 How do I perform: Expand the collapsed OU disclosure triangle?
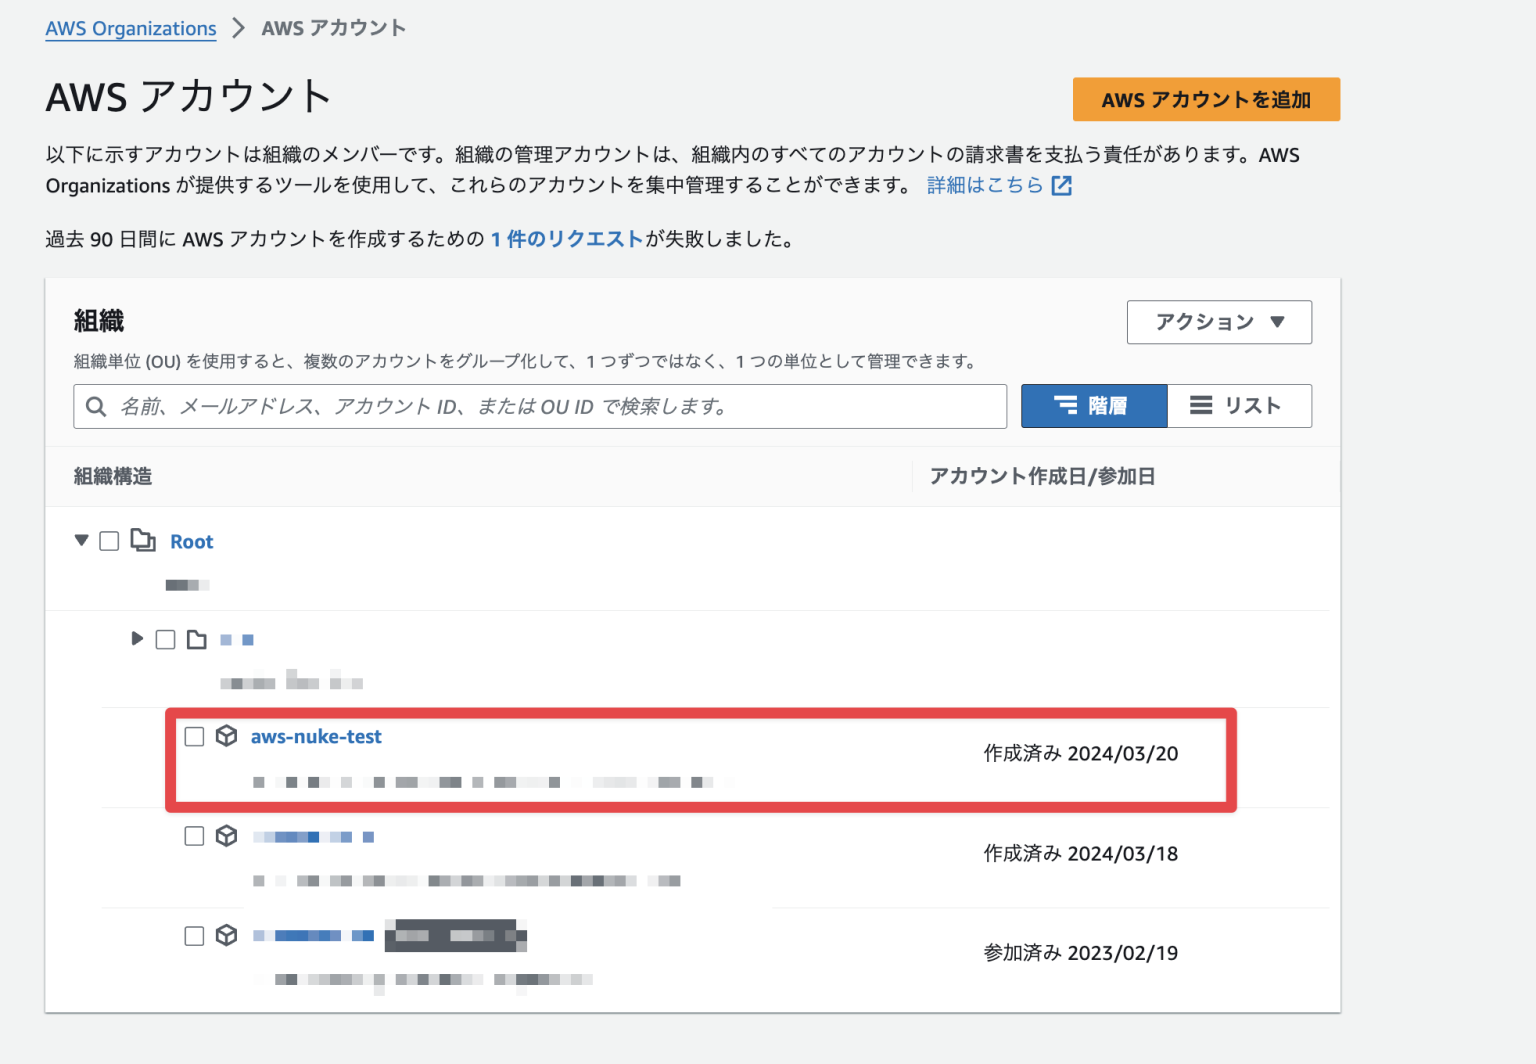[x=137, y=639]
